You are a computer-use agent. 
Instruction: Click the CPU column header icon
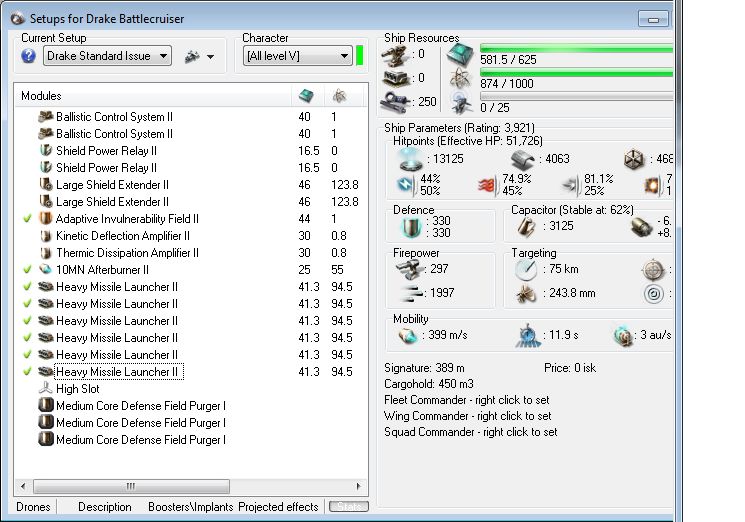point(306,95)
